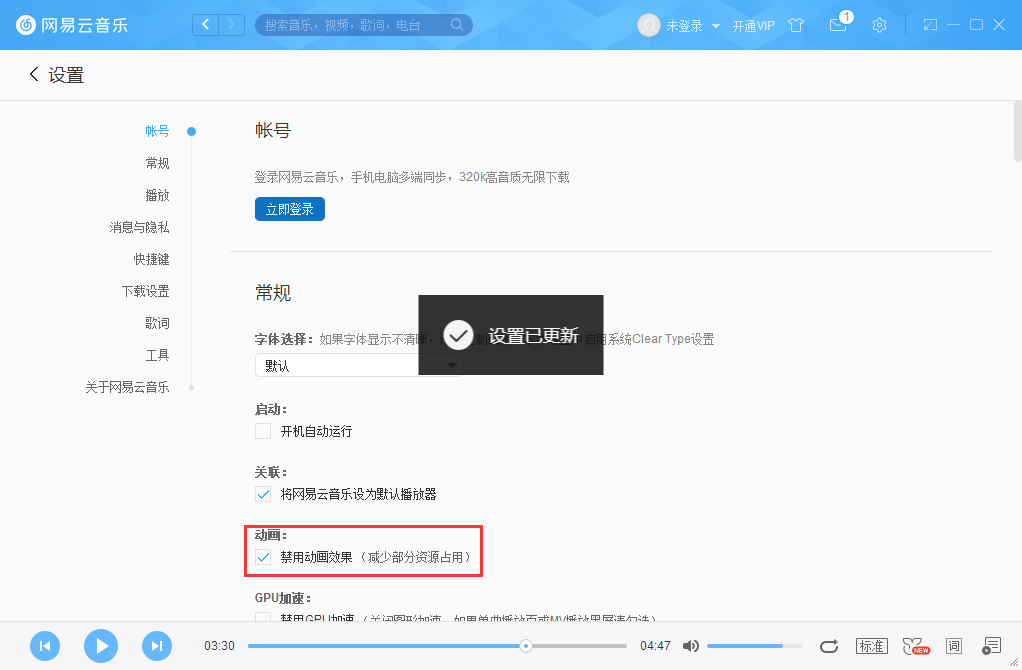This screenshot has height=670, width=1022.
Task: Open 开通VIP membership link
Action: pyautogui.click(x=754, y=25)
